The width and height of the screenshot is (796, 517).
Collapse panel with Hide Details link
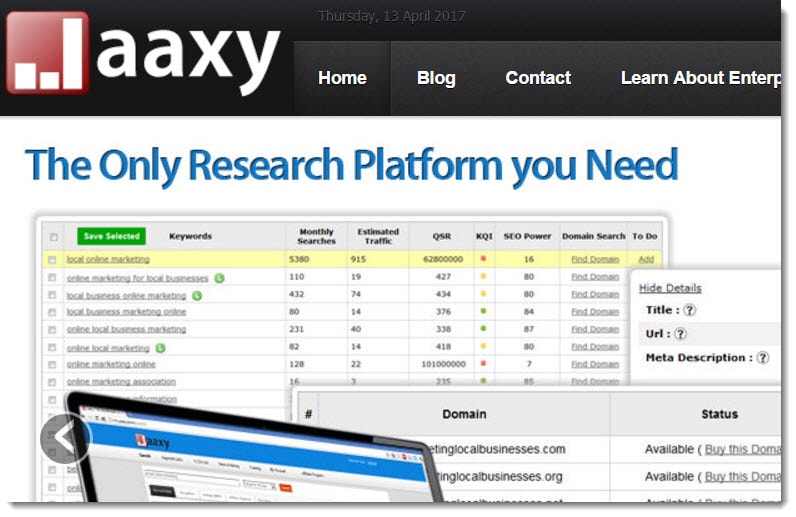pos(670,288)
